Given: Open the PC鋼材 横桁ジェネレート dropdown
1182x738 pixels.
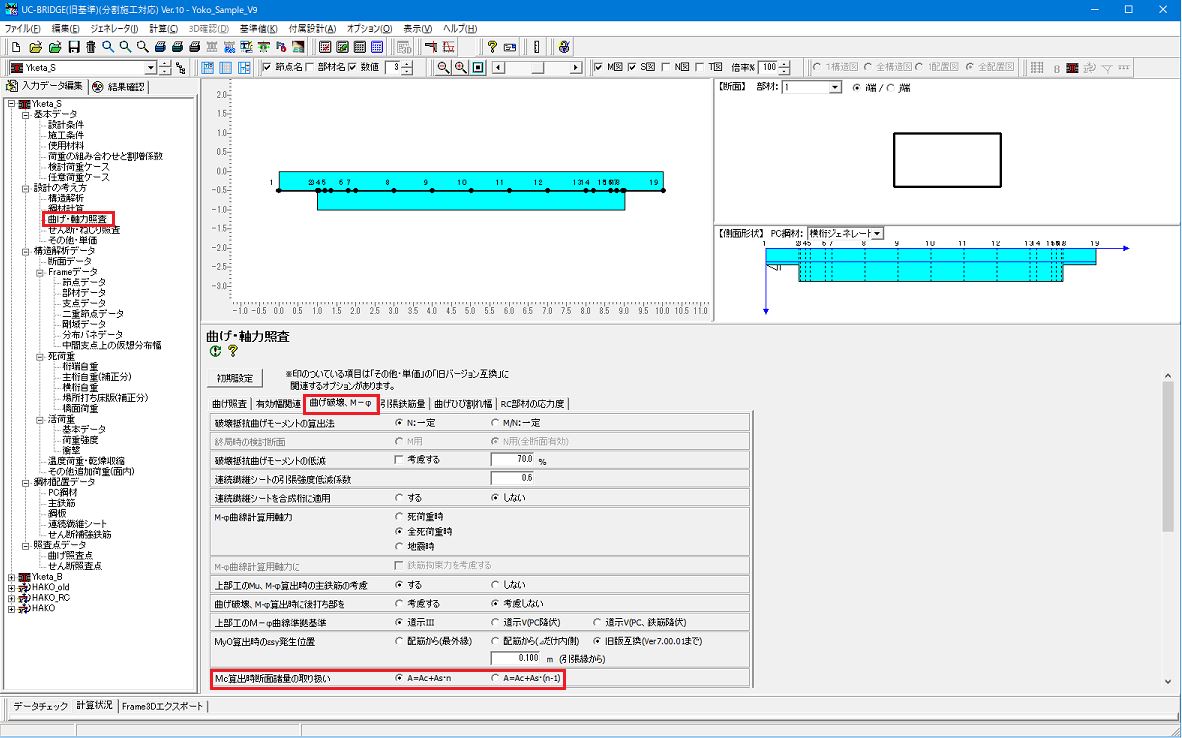Looking at the screenshot, I should [877, 234].
